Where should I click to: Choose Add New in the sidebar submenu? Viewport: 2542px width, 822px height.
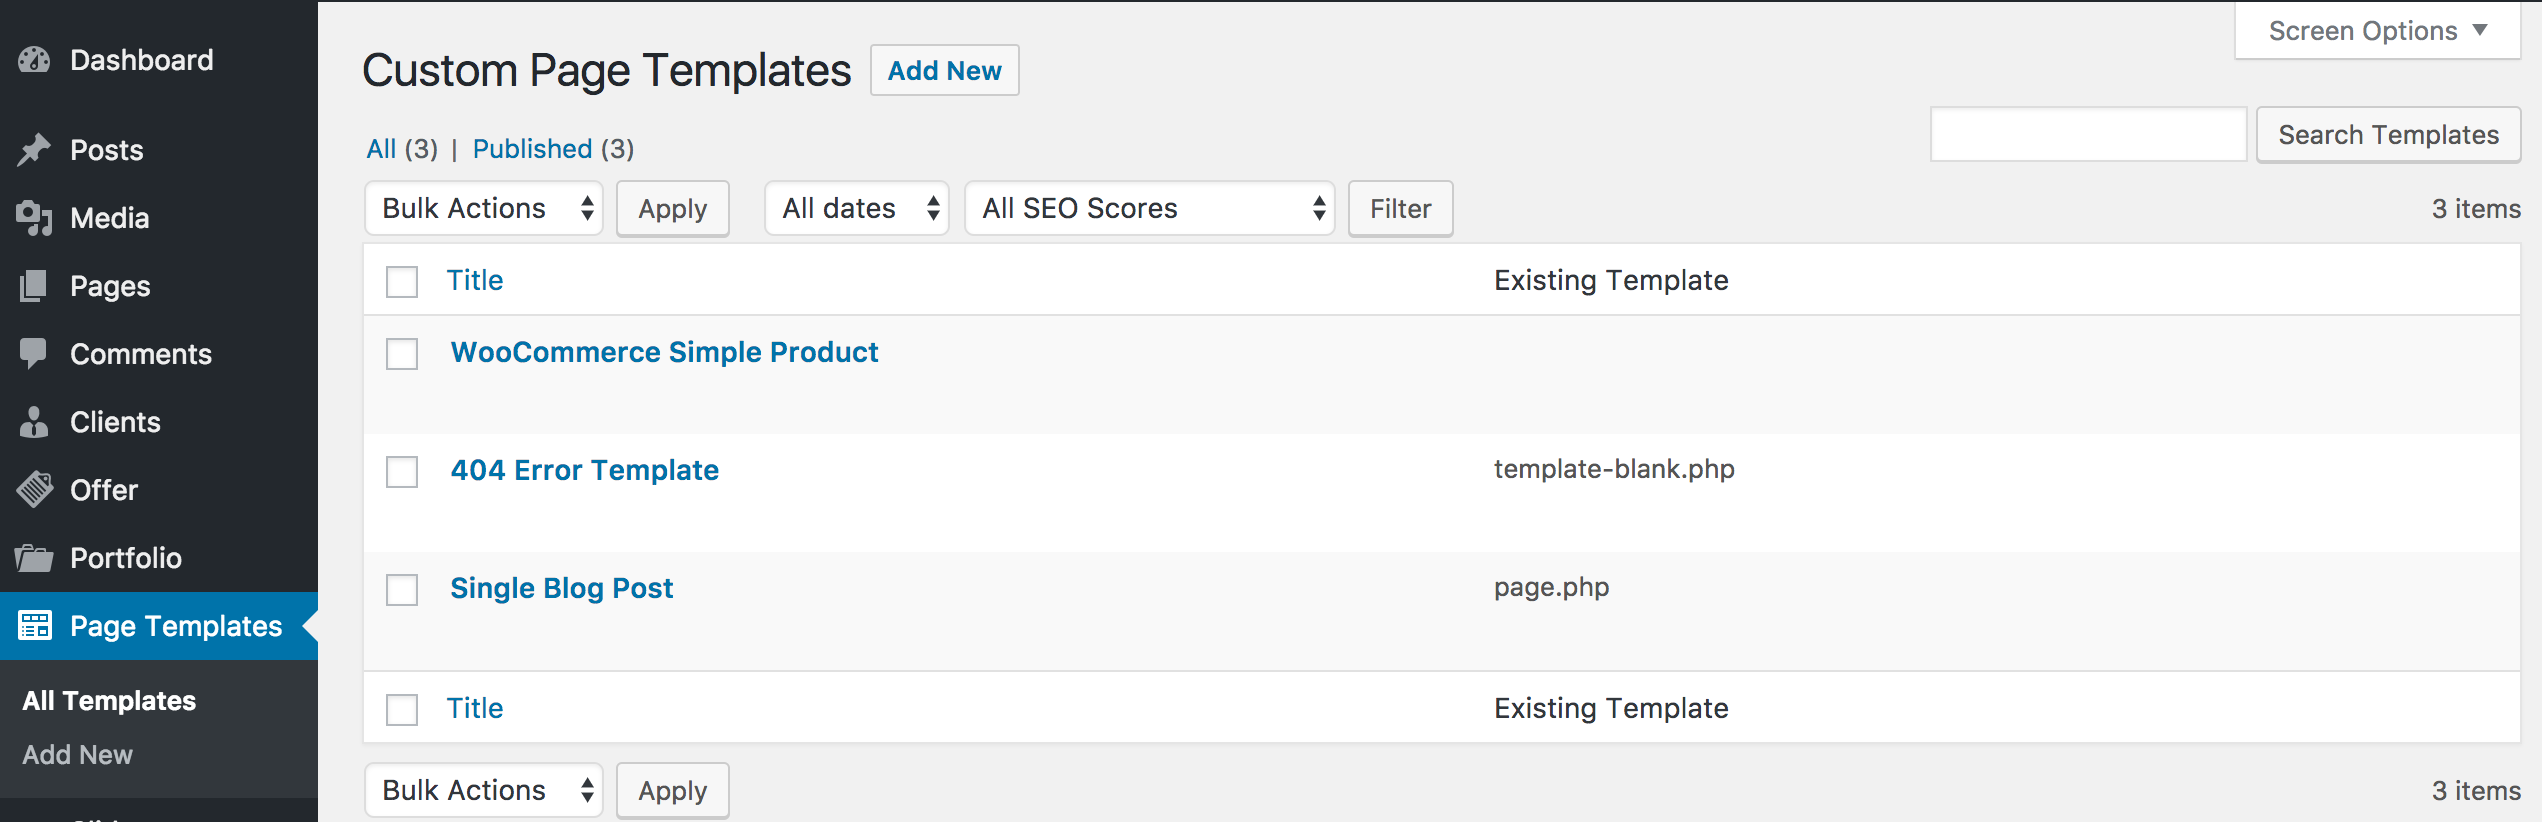[x=78, y=755]
